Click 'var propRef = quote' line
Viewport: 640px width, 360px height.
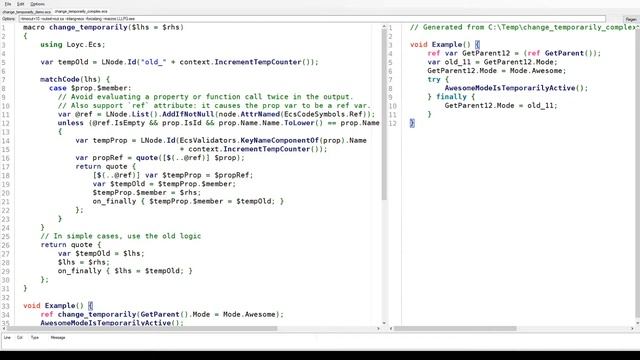coord(160,158)
